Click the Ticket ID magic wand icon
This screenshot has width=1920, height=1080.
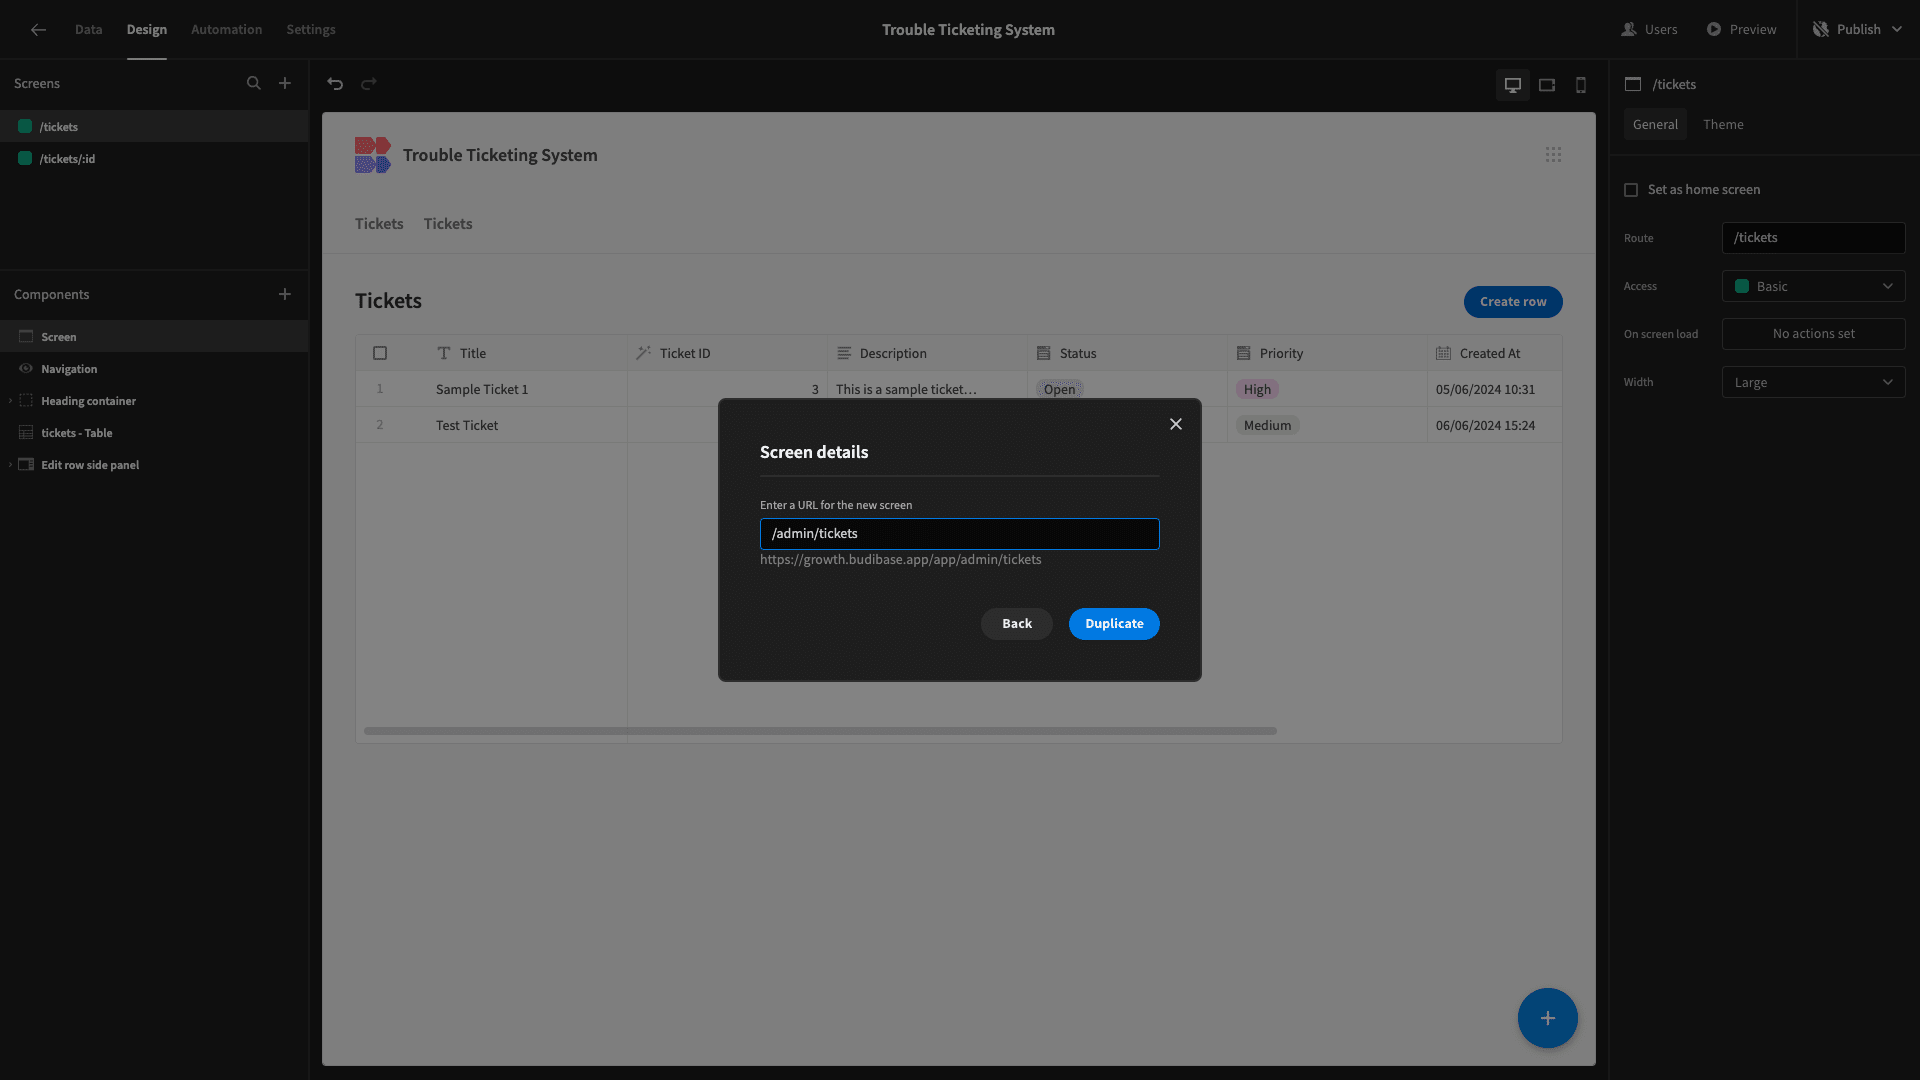(644, 353)
